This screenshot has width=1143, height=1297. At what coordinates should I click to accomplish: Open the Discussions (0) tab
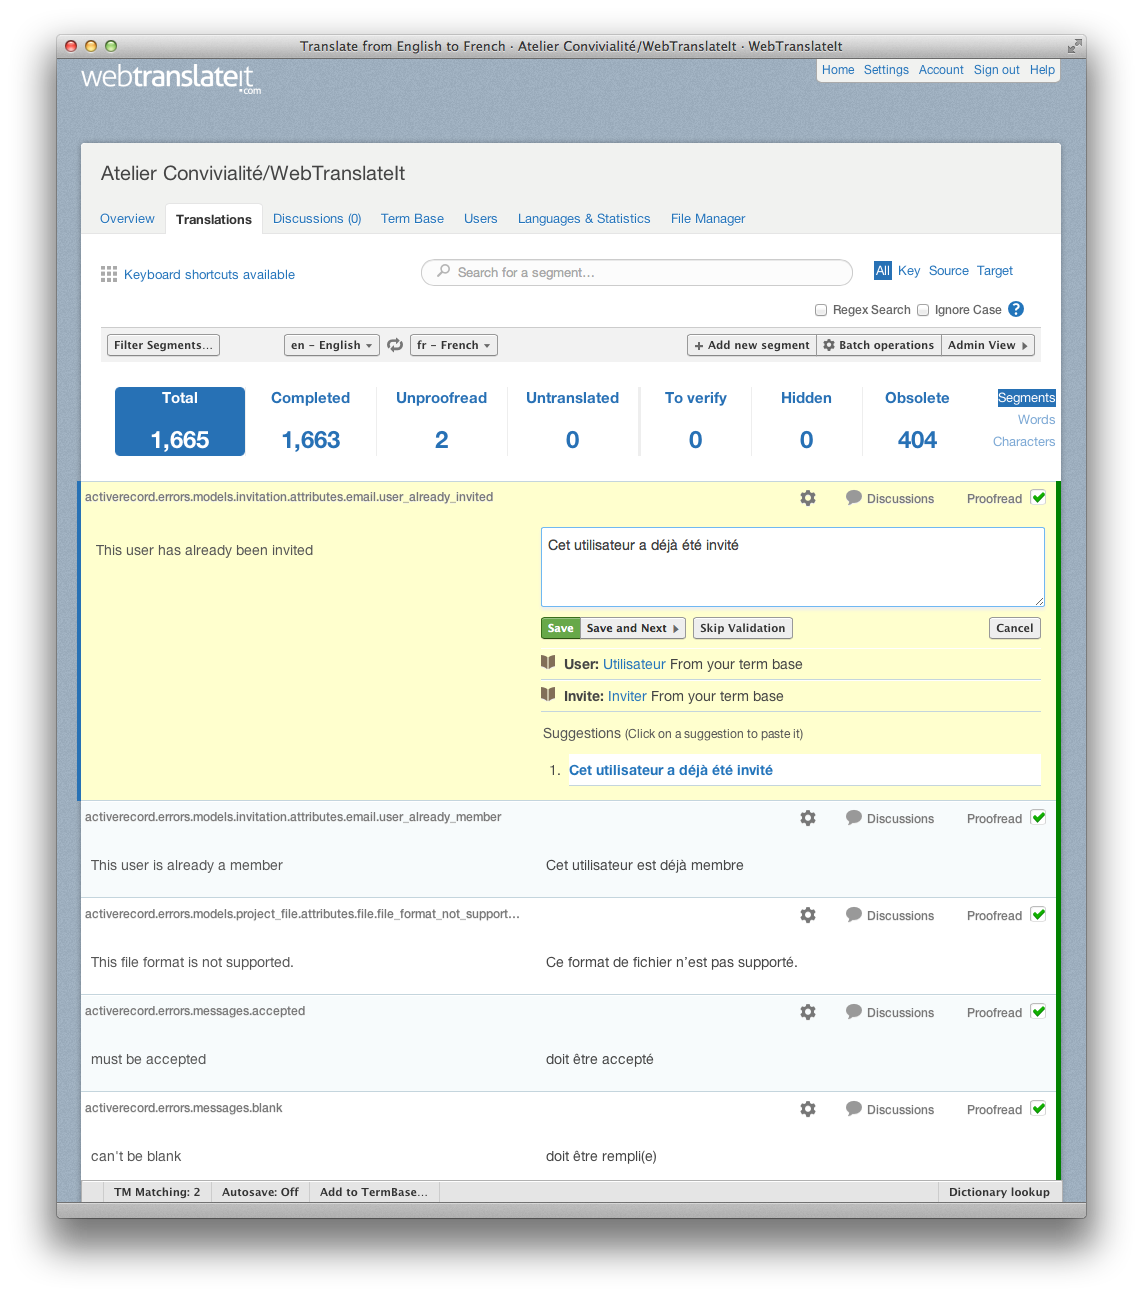[x=317, y=219]
